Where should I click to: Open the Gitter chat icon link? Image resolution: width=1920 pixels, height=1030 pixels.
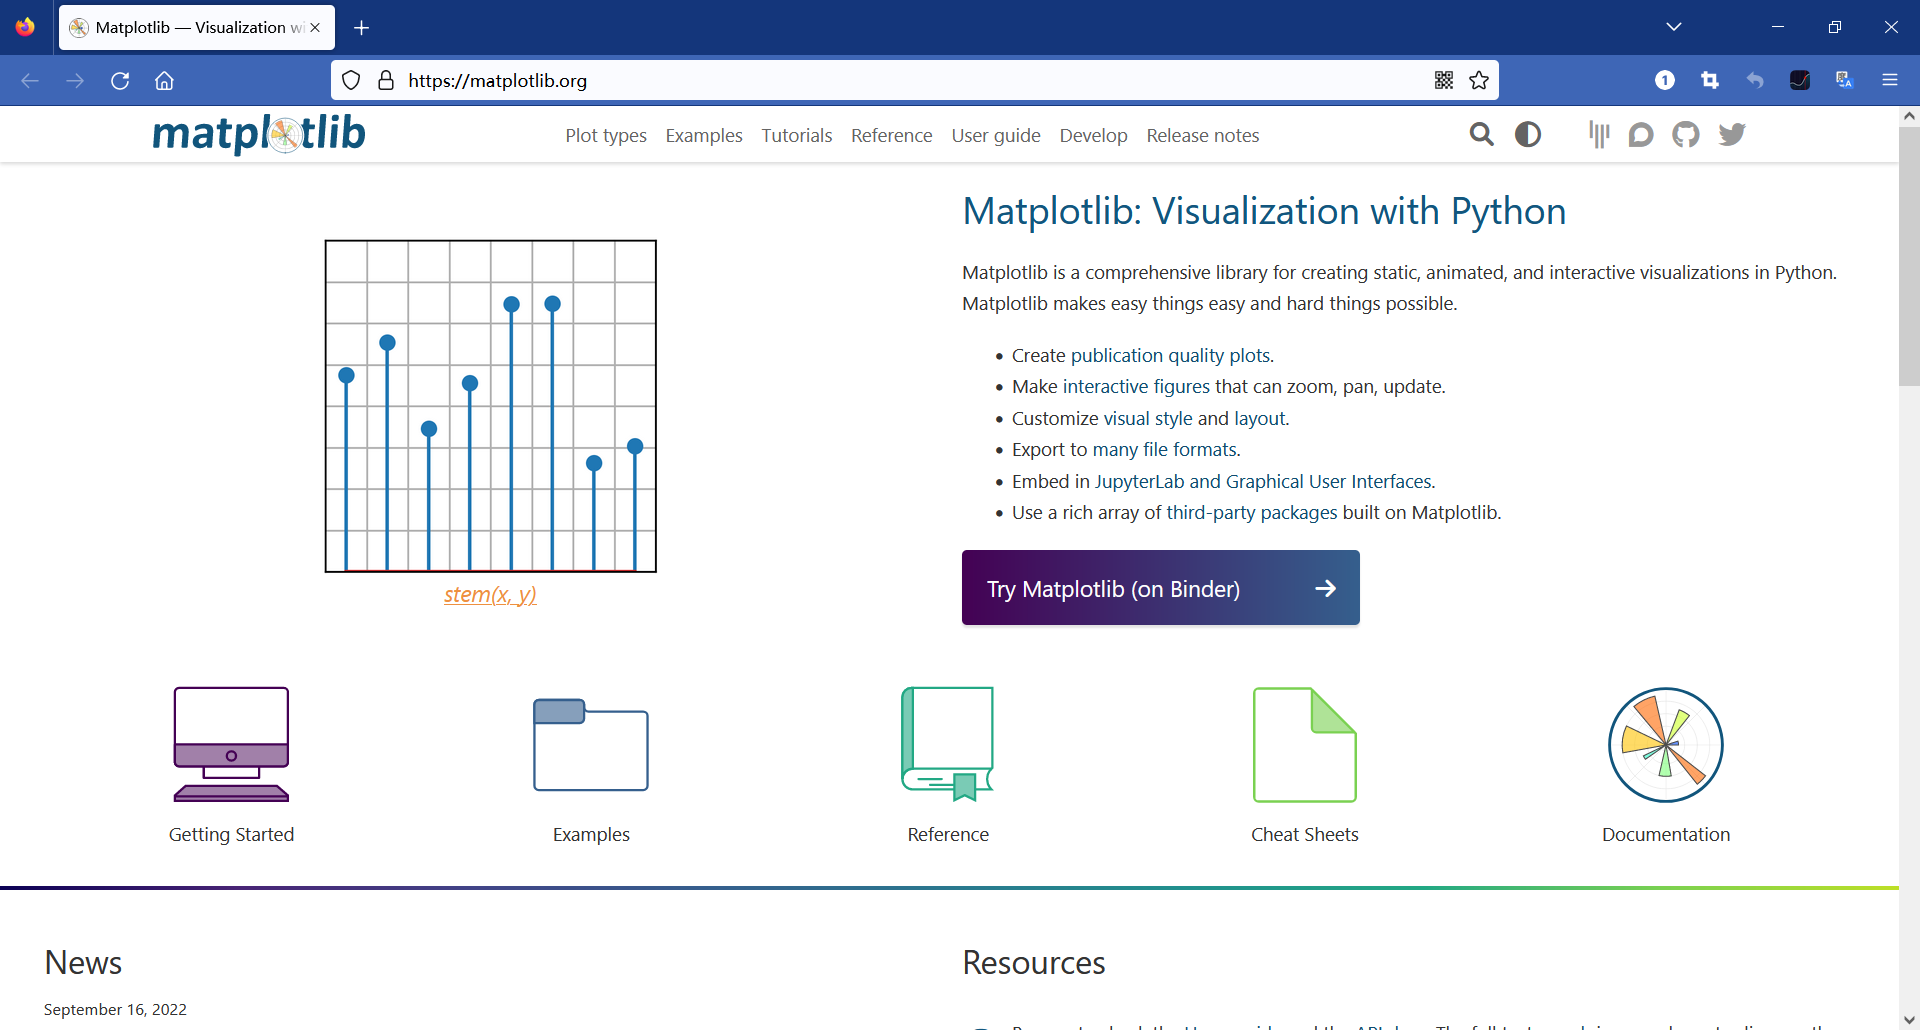tap(1599, 134)
